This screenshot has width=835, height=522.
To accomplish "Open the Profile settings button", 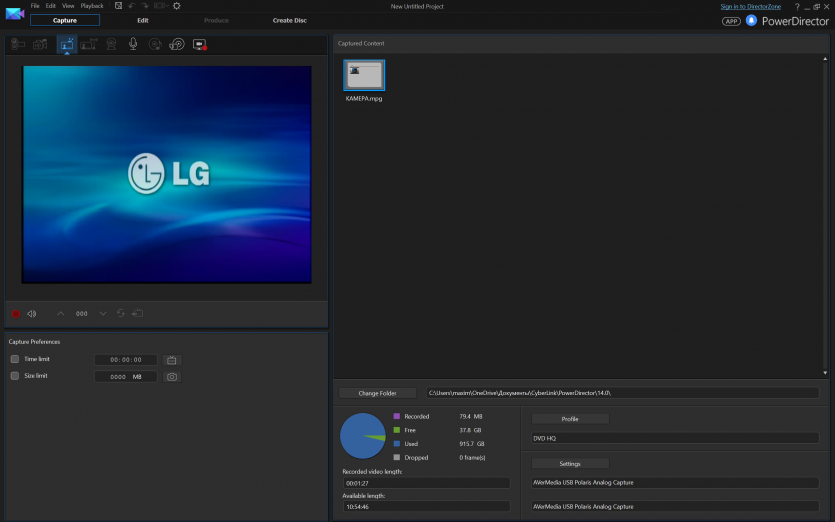I will click(570, 419).
